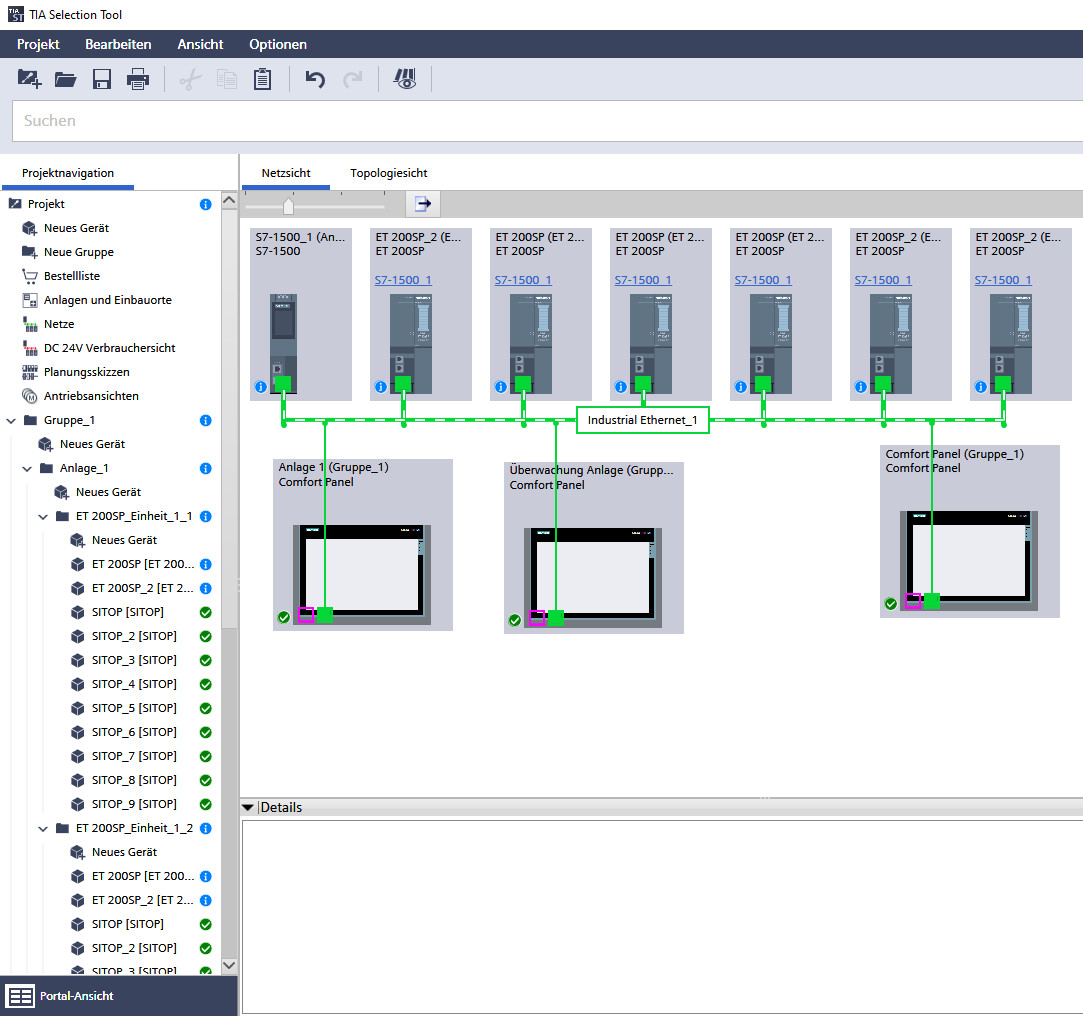Click the green check on the Überwachung Anlage panel

coord(515,620)
